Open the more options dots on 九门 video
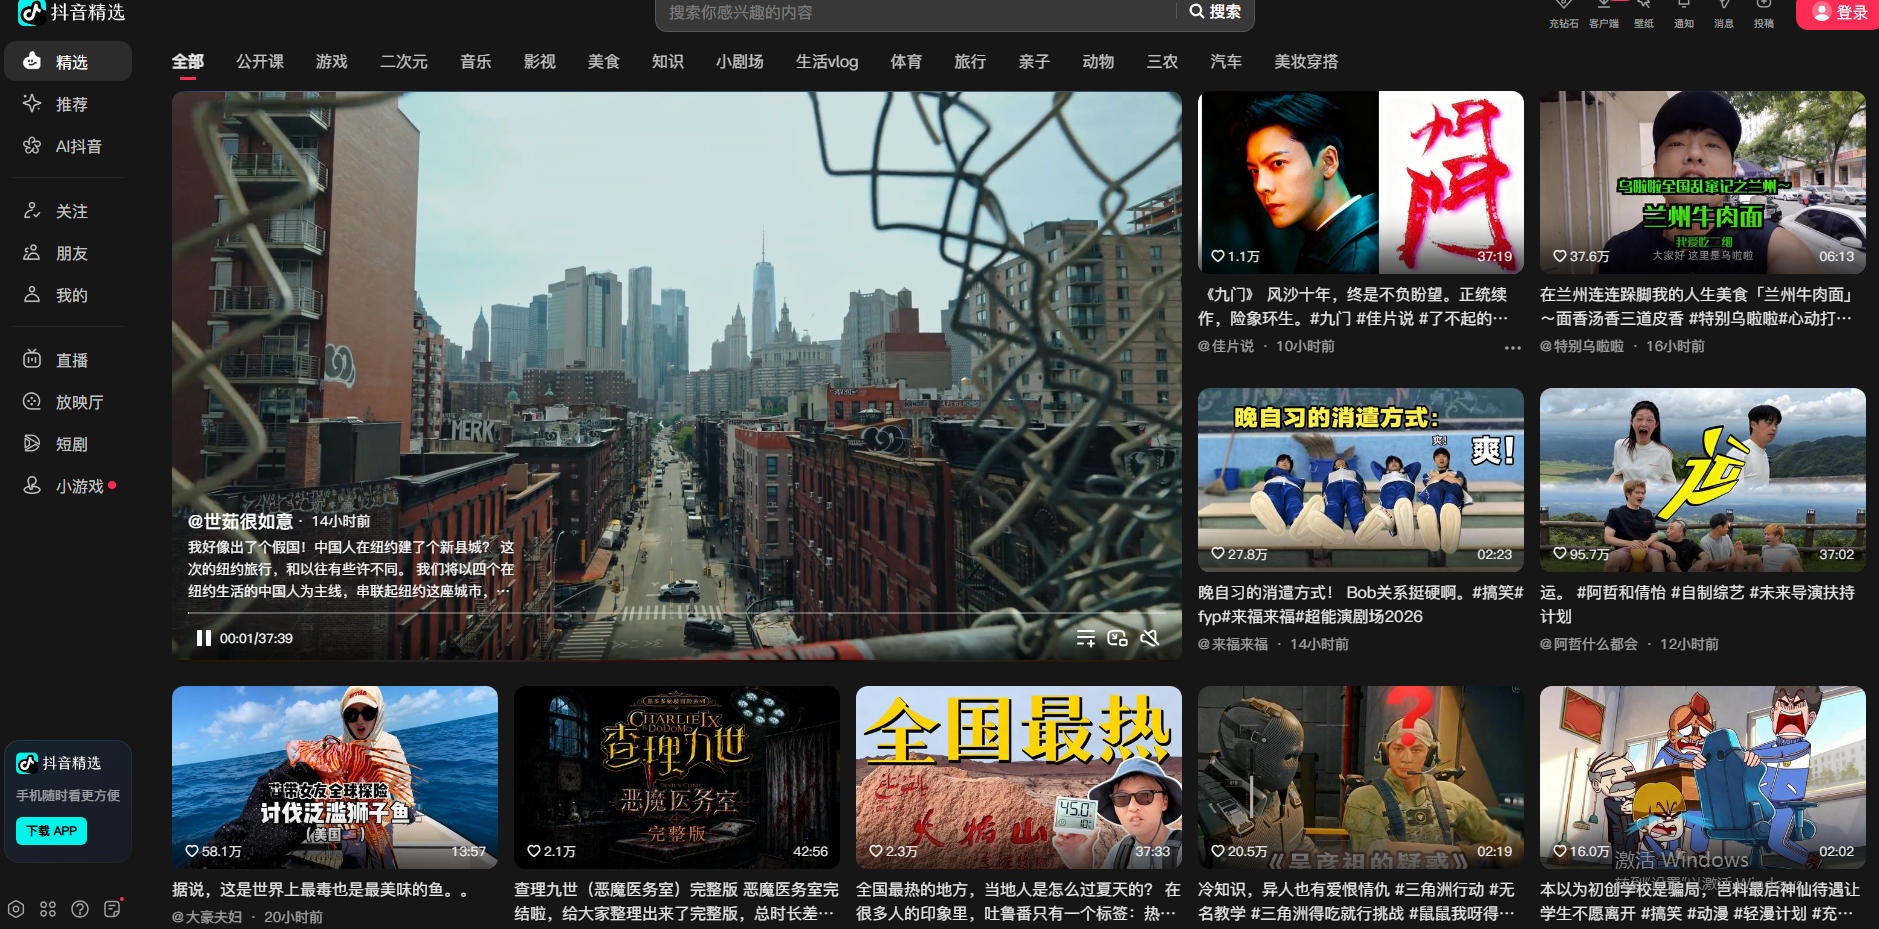1879x929 pixels. coord(1513,348)
